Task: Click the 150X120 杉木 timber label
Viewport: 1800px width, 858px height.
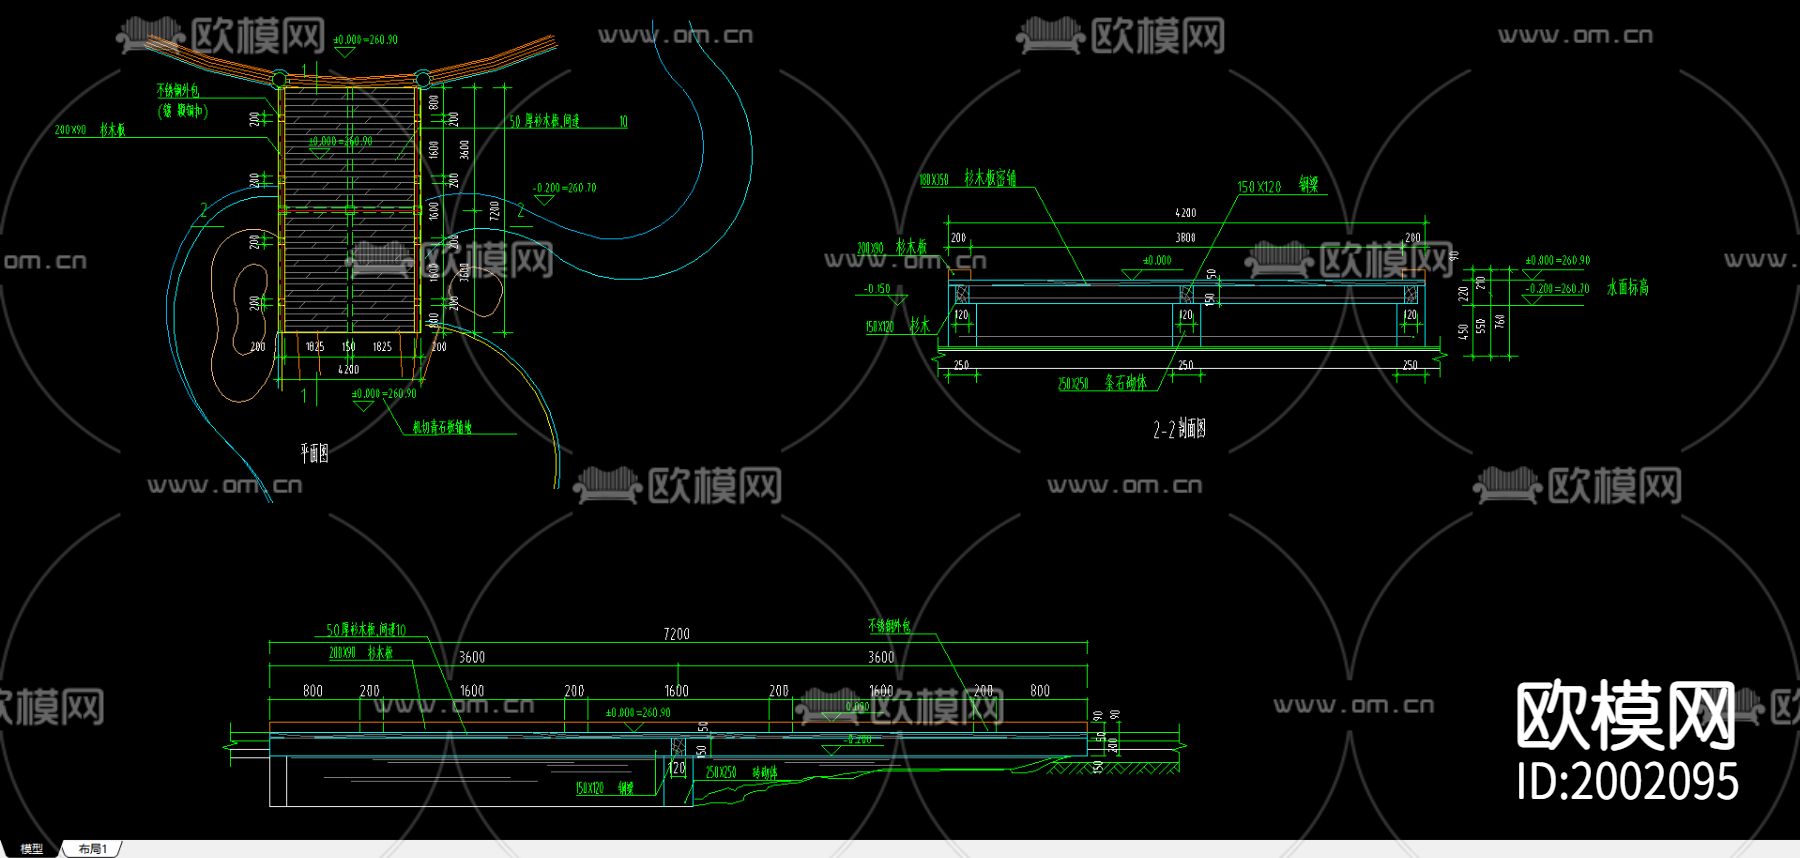Action: coord(898,326)
